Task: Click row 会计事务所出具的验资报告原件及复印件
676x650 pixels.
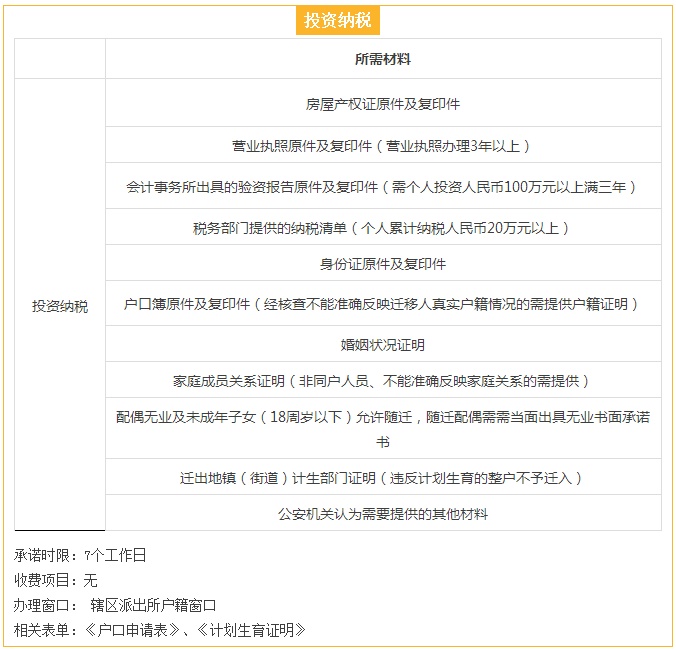Action: [x=383, y=186]
